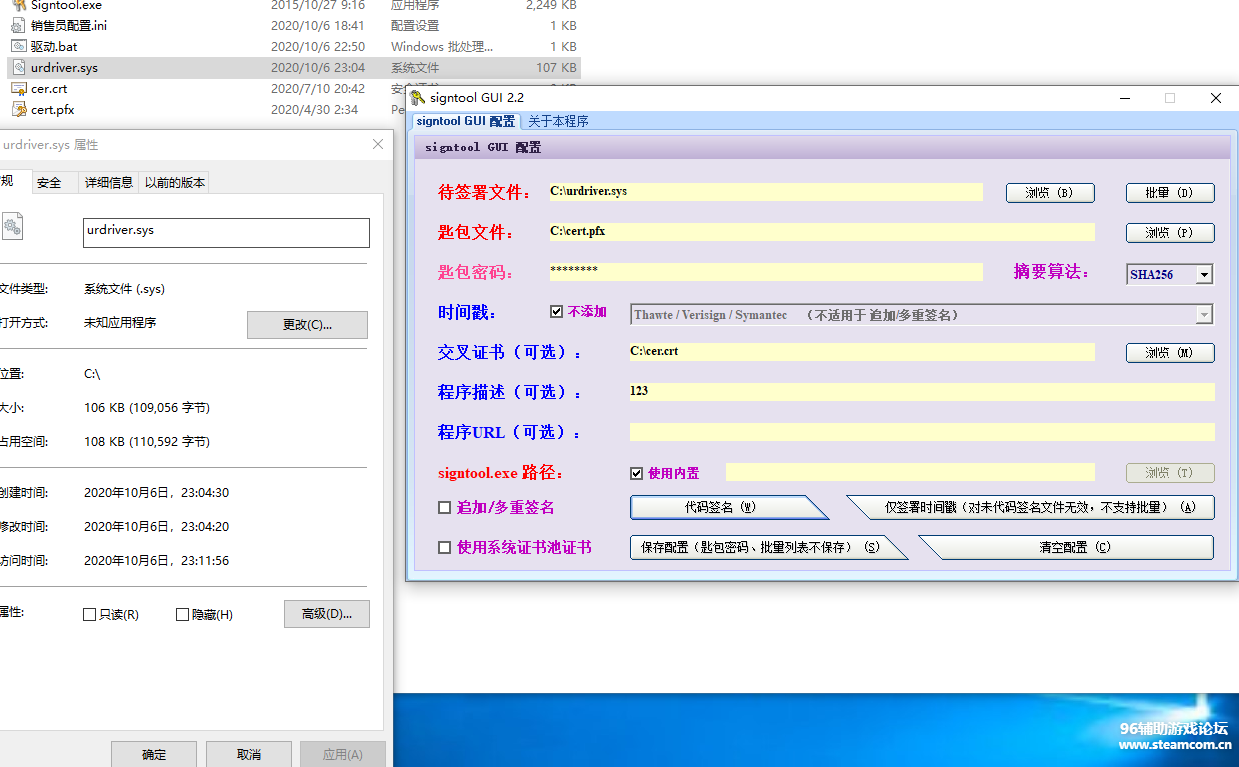Click the 销售员配置.ini file icon
Screen dimensions: 1239x767
[x=19, y=25]
